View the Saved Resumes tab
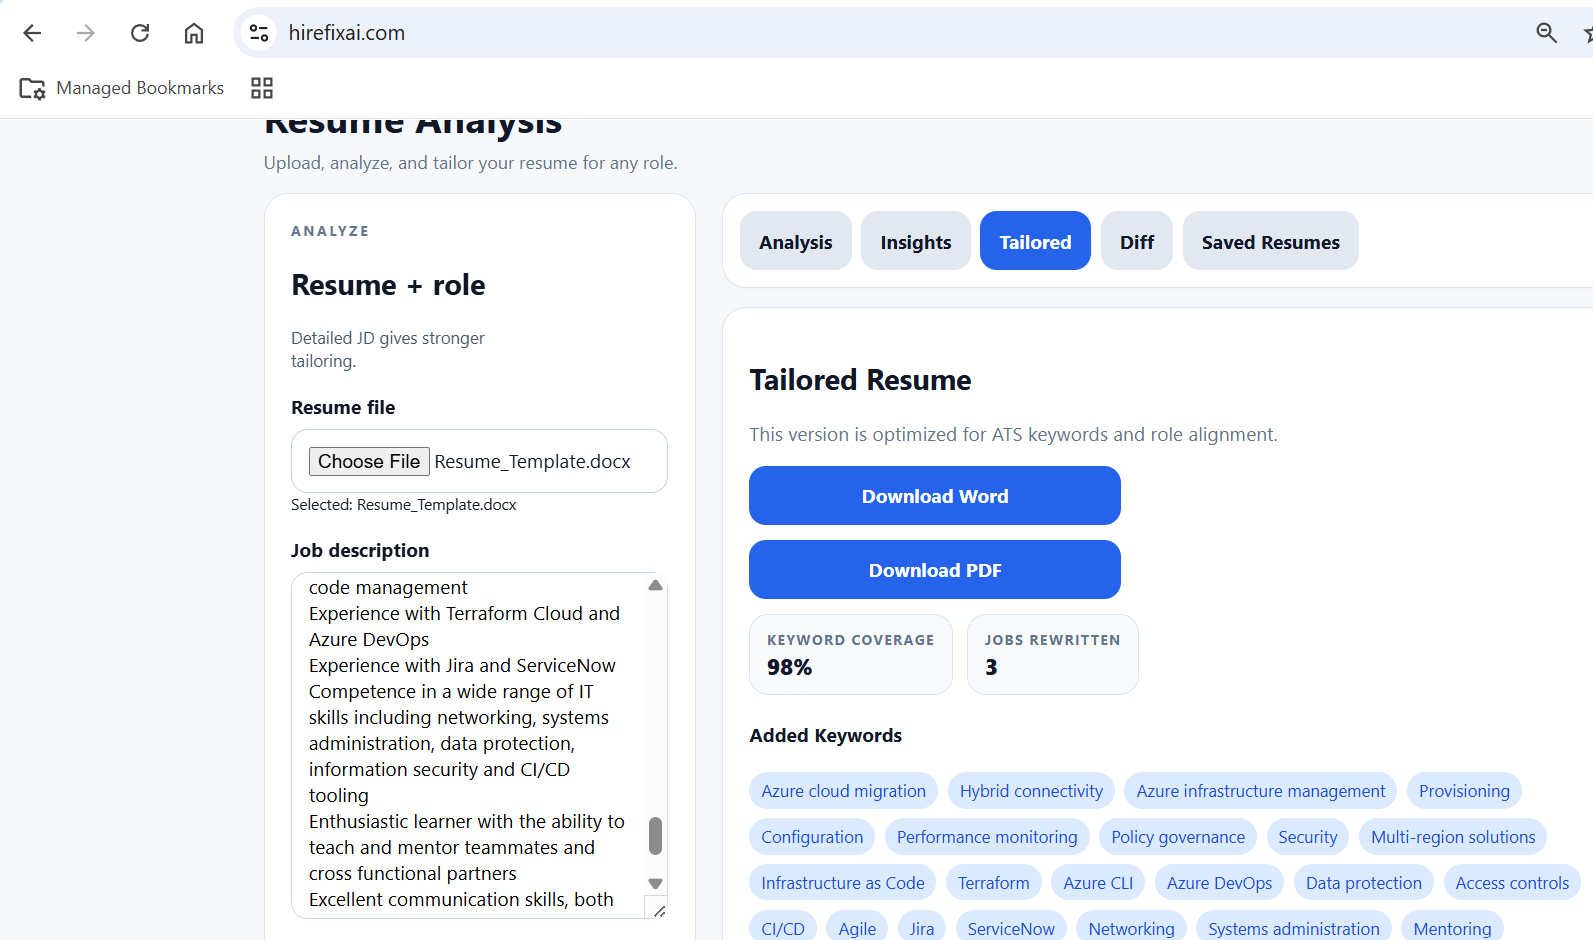This screenshot has height=940, width=1593. coord(1270,241)
